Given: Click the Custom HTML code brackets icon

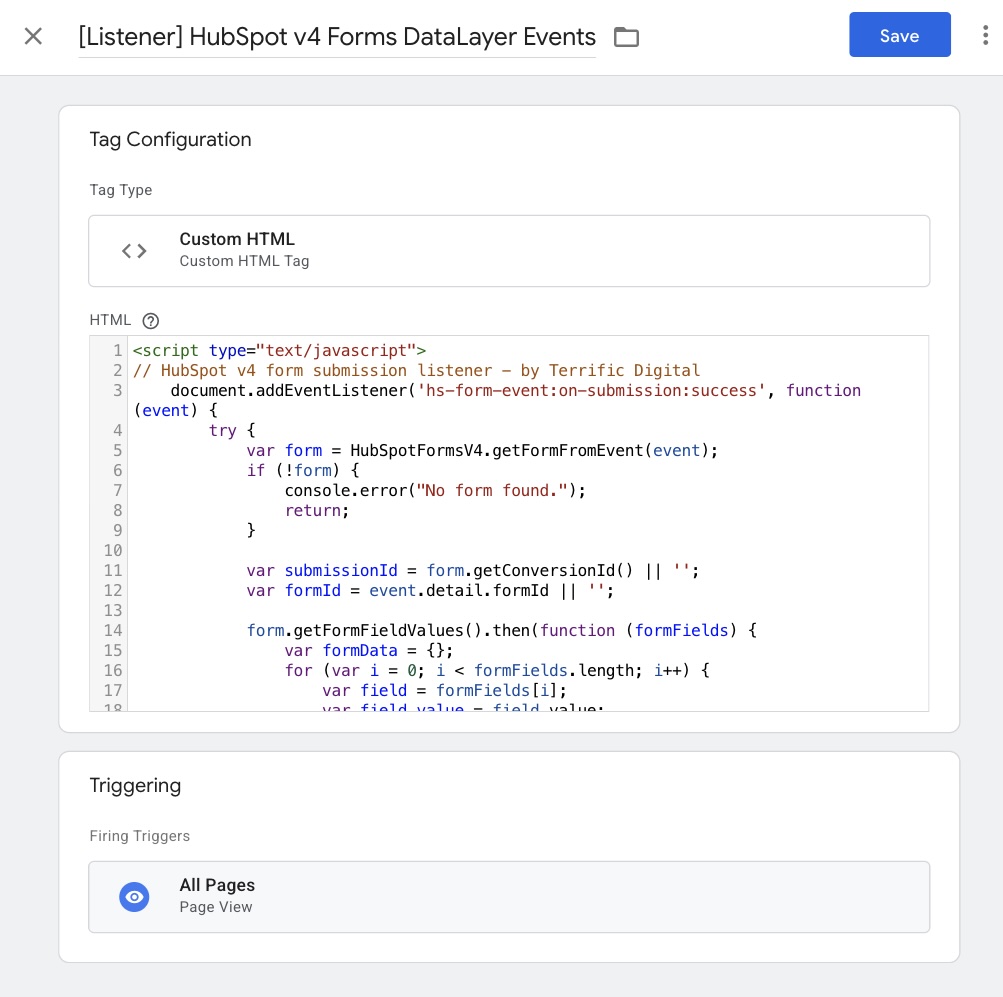Looking at the screenshot, I should click(x=134, y=251).
